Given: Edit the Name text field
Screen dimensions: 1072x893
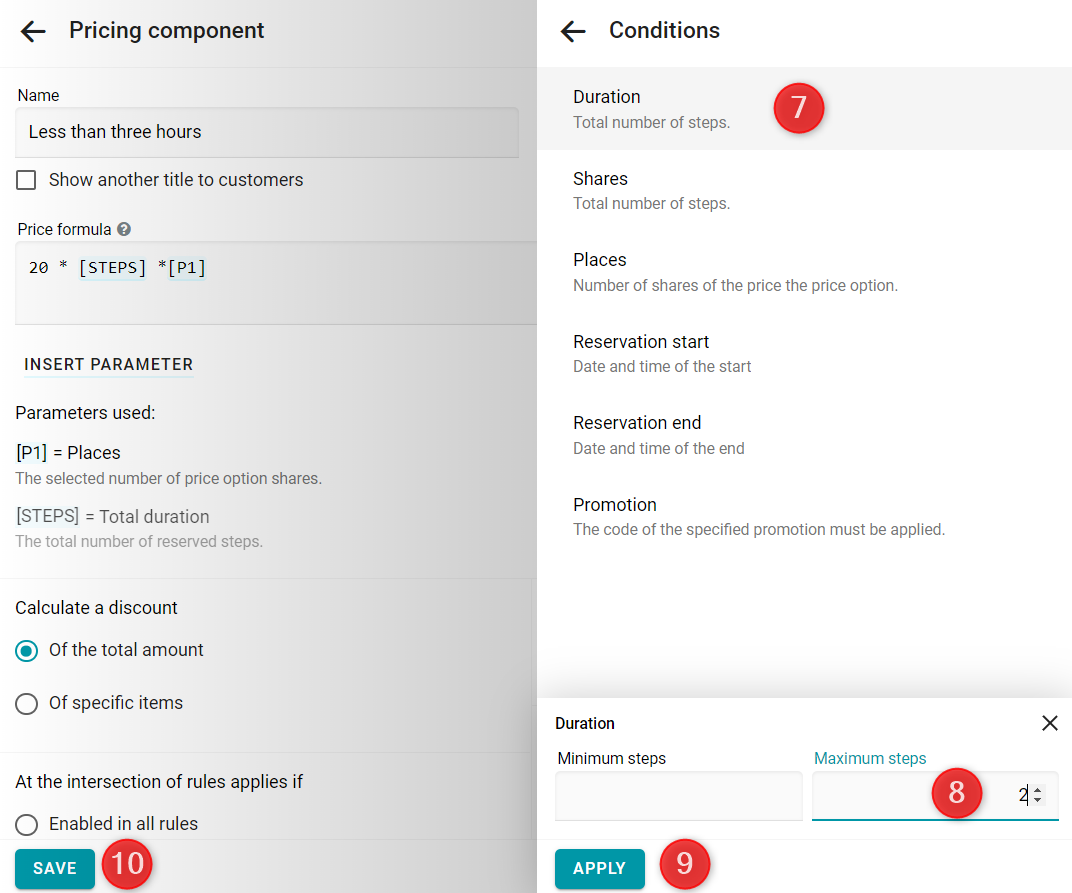Looking at the screenshot, I should coord(267,132).
